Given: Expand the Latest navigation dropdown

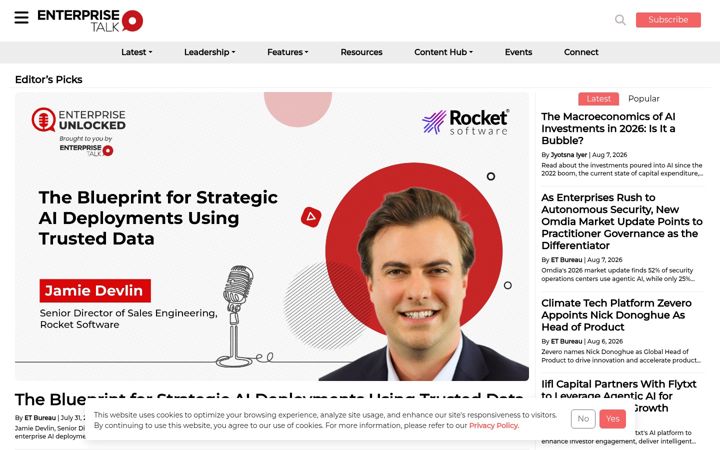Looking at the screenshot, I should point(136,52).
